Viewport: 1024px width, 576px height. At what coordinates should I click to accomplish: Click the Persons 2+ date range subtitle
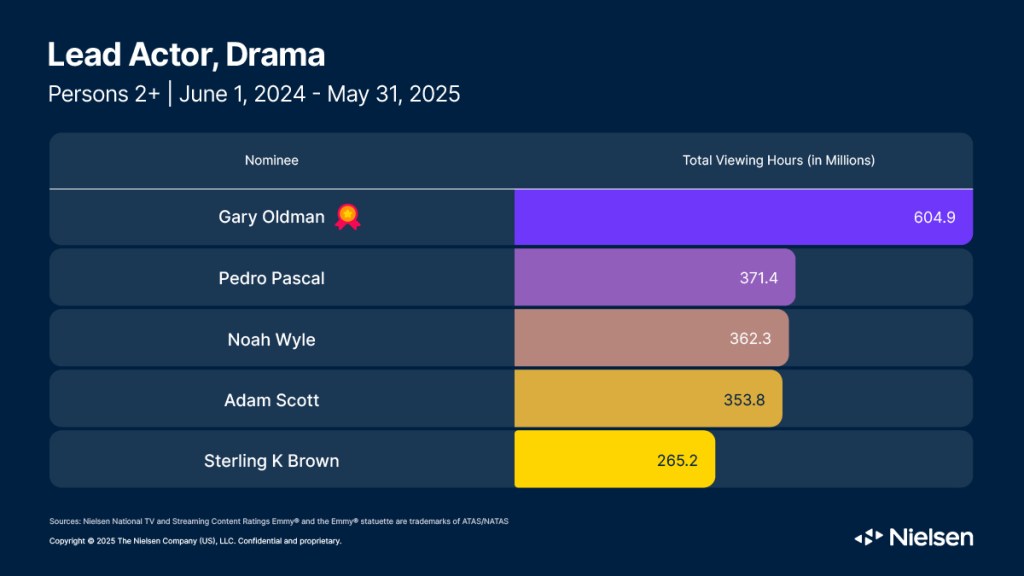(x=254, y=95)
